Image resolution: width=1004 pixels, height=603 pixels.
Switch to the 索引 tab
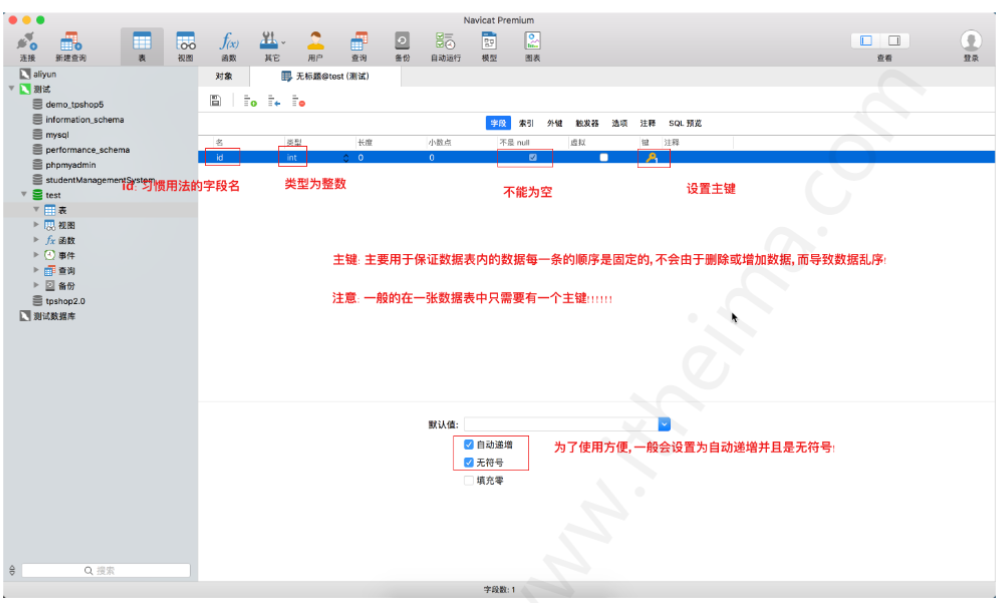coord(526,123)
